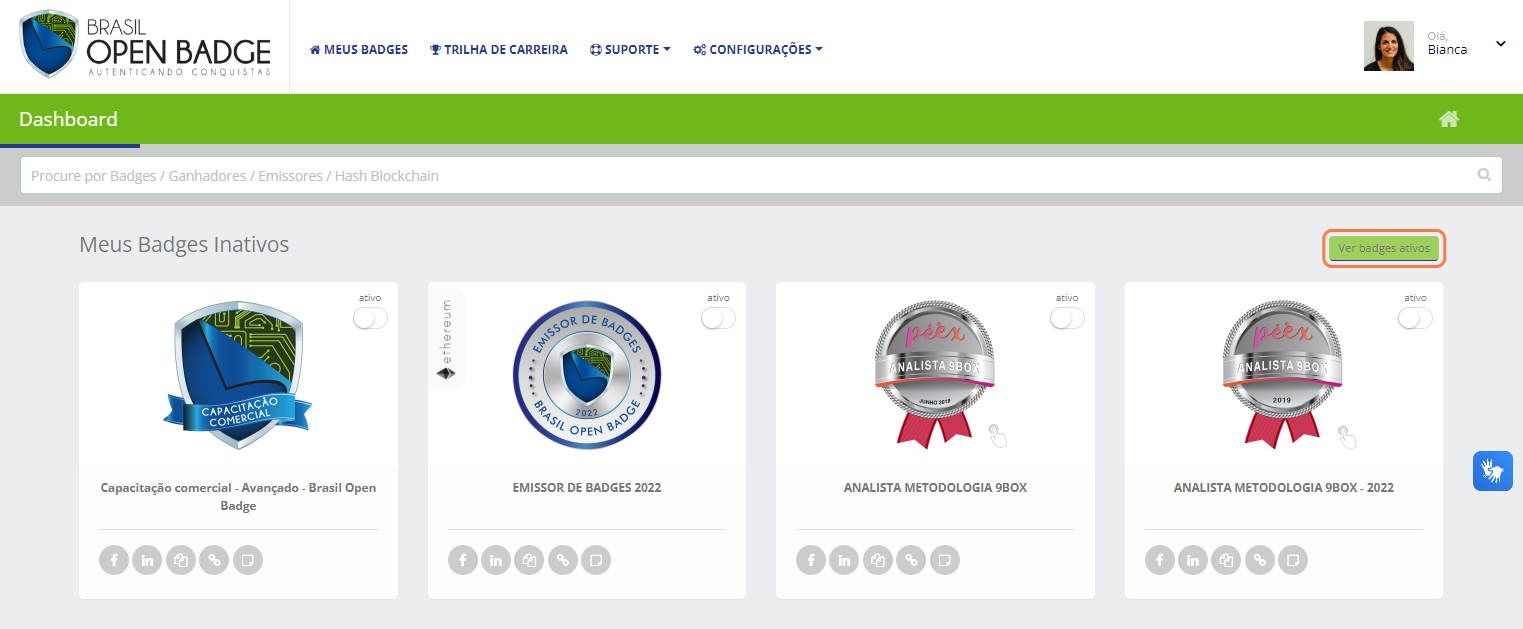The image size is (1523, 629).
Task: Click note icon on EMISSOR DE BADGES 2022 card
Action: coord(596,560)
